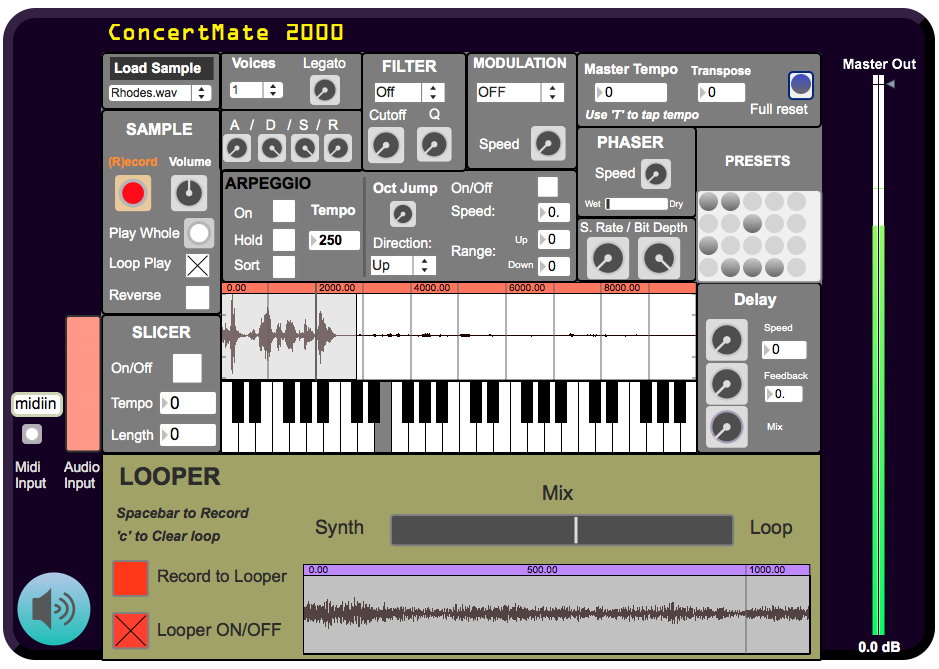Click the Oct Jump knob

(402, 214)
